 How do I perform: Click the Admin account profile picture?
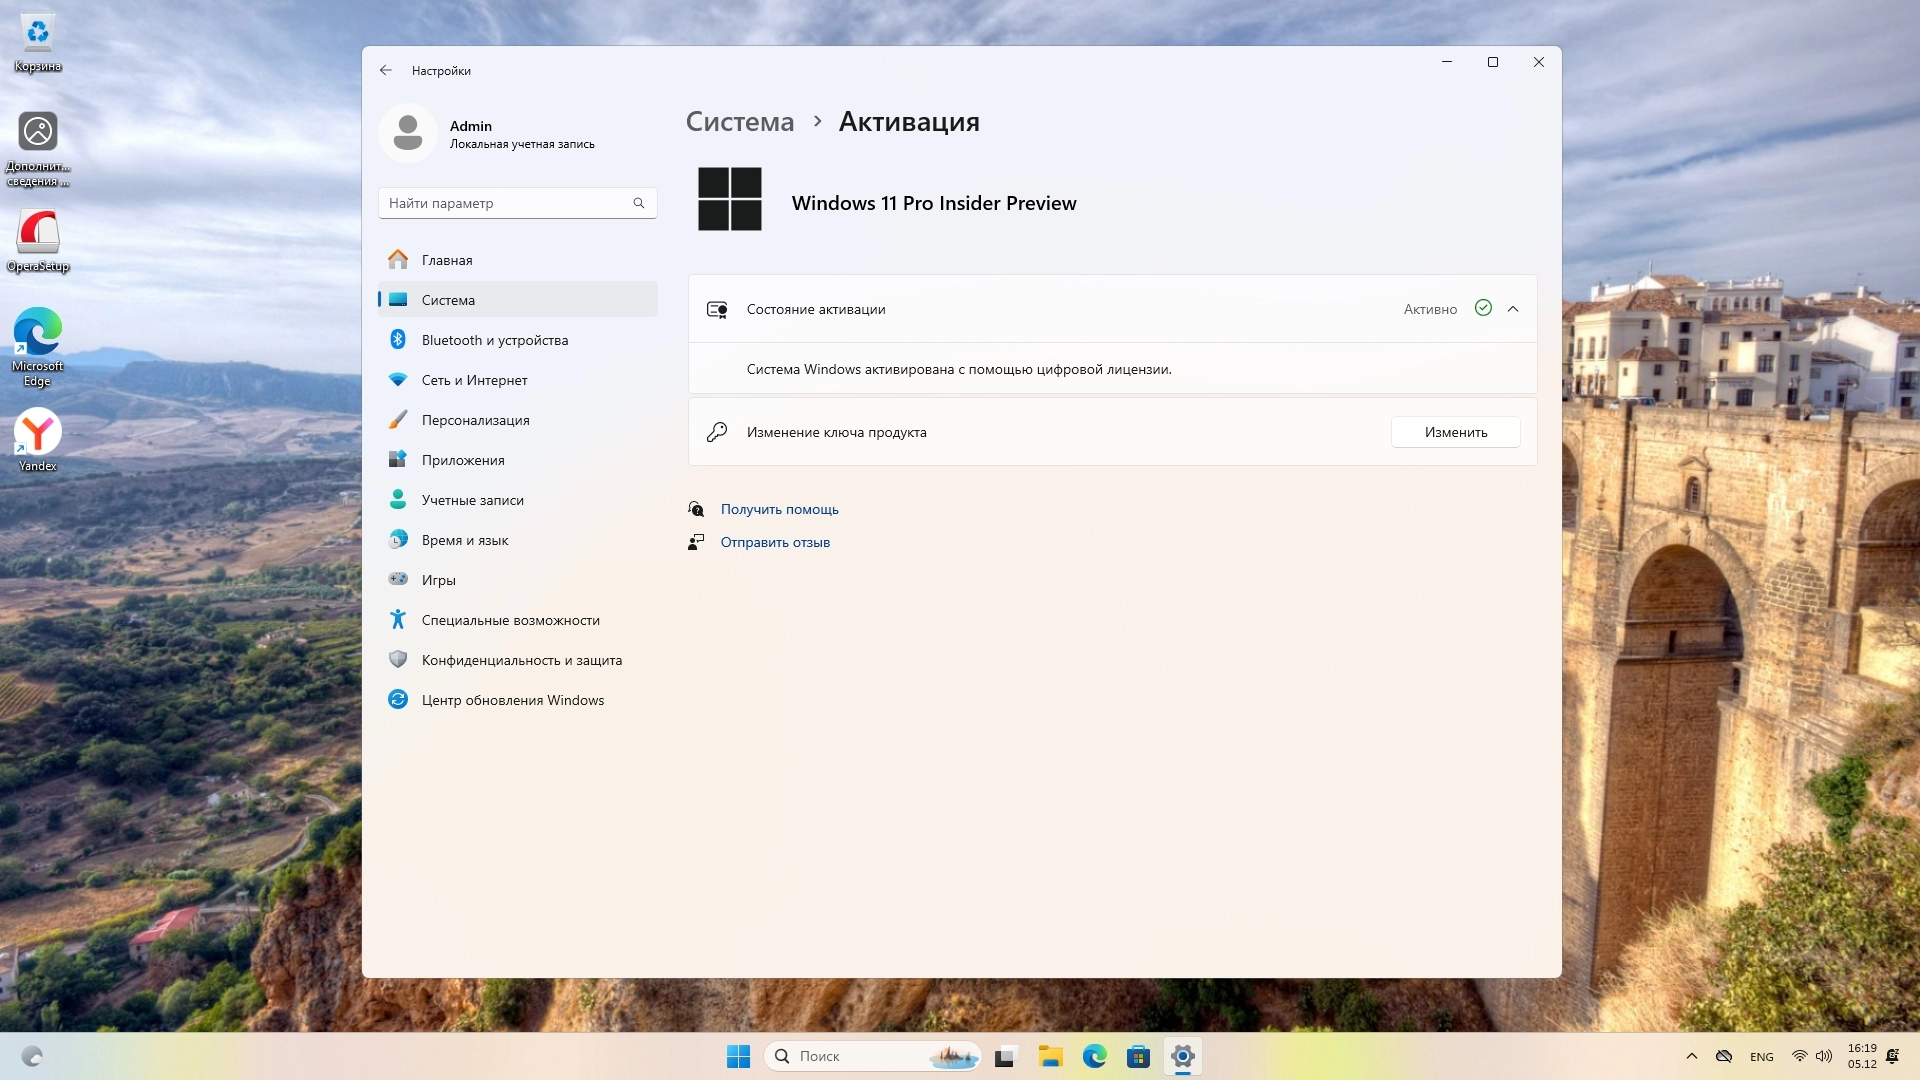tap(408, 133)
